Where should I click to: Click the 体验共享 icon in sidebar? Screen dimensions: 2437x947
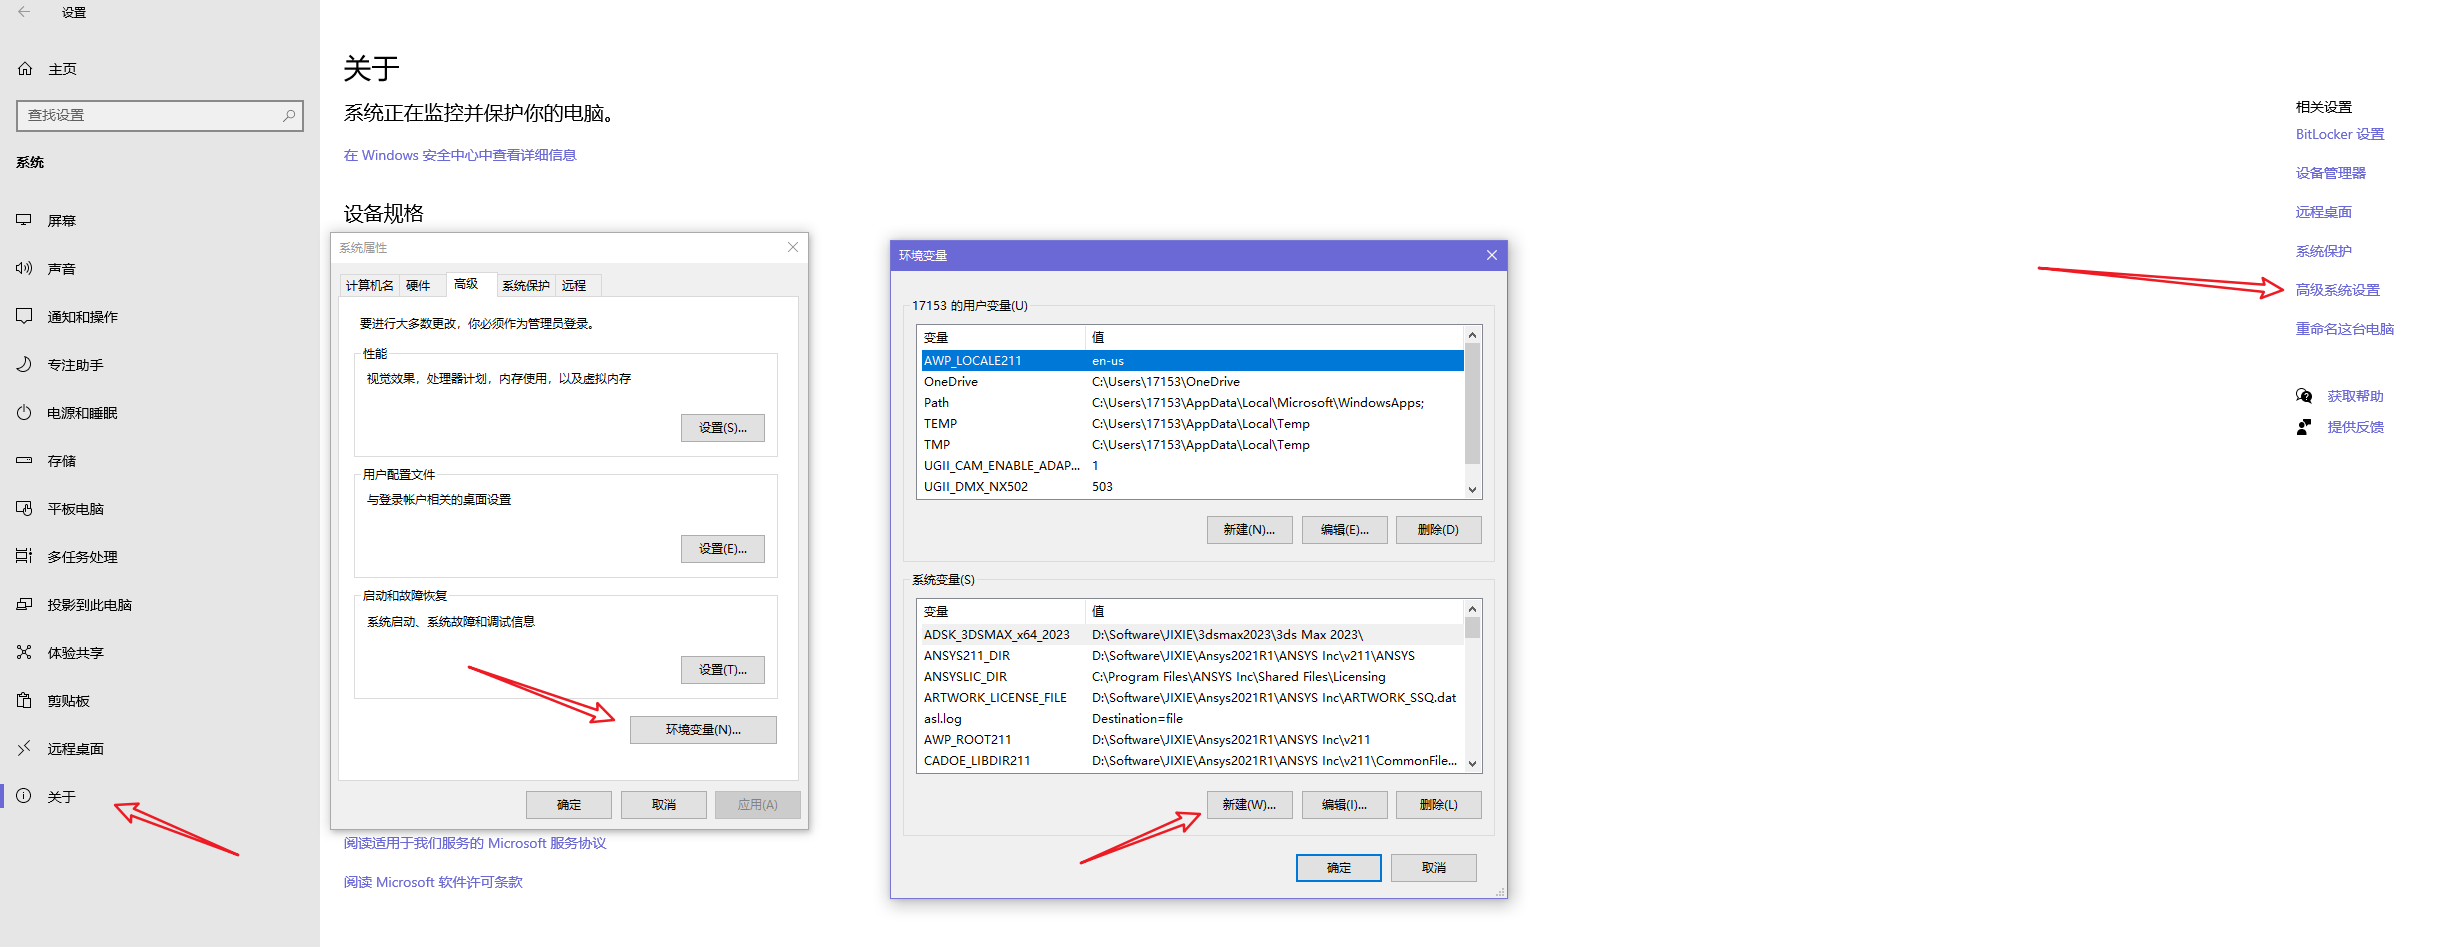pyautogui.click(x=24, y=652)
